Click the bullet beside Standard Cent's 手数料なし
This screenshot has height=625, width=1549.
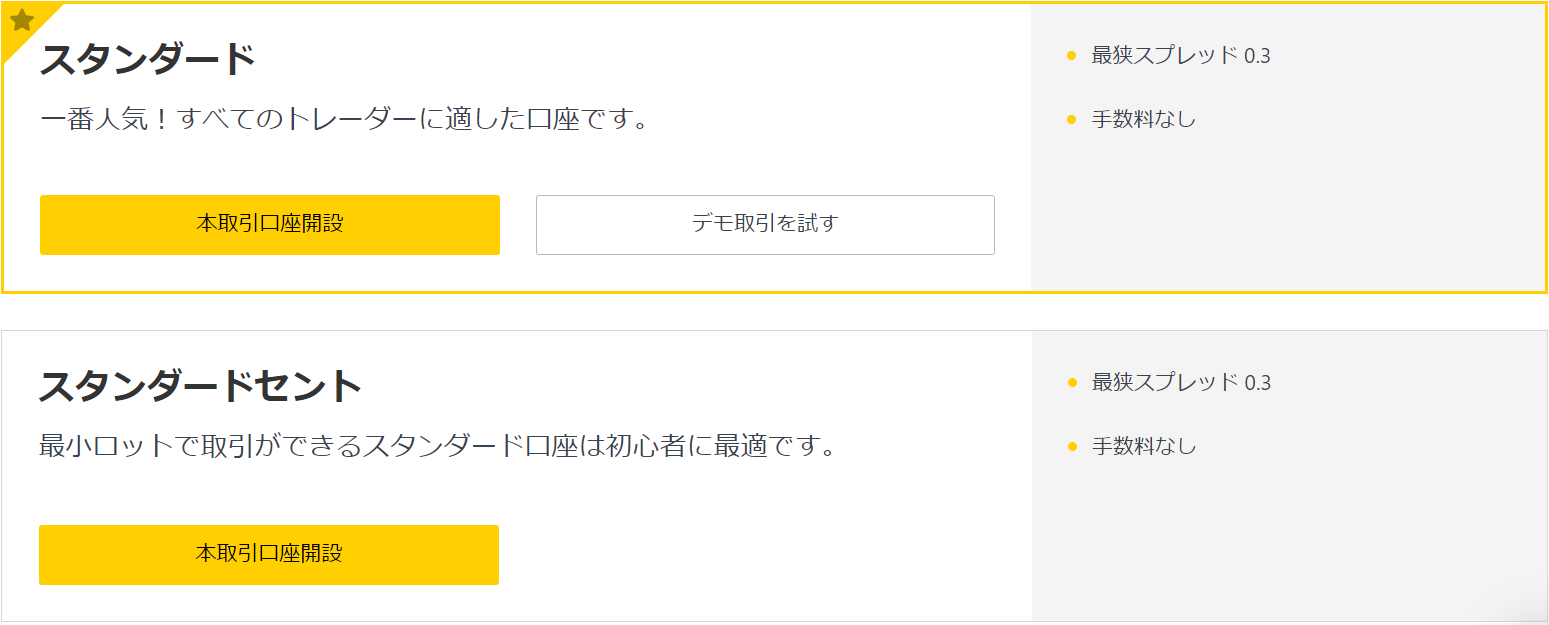coord(1072,446)
